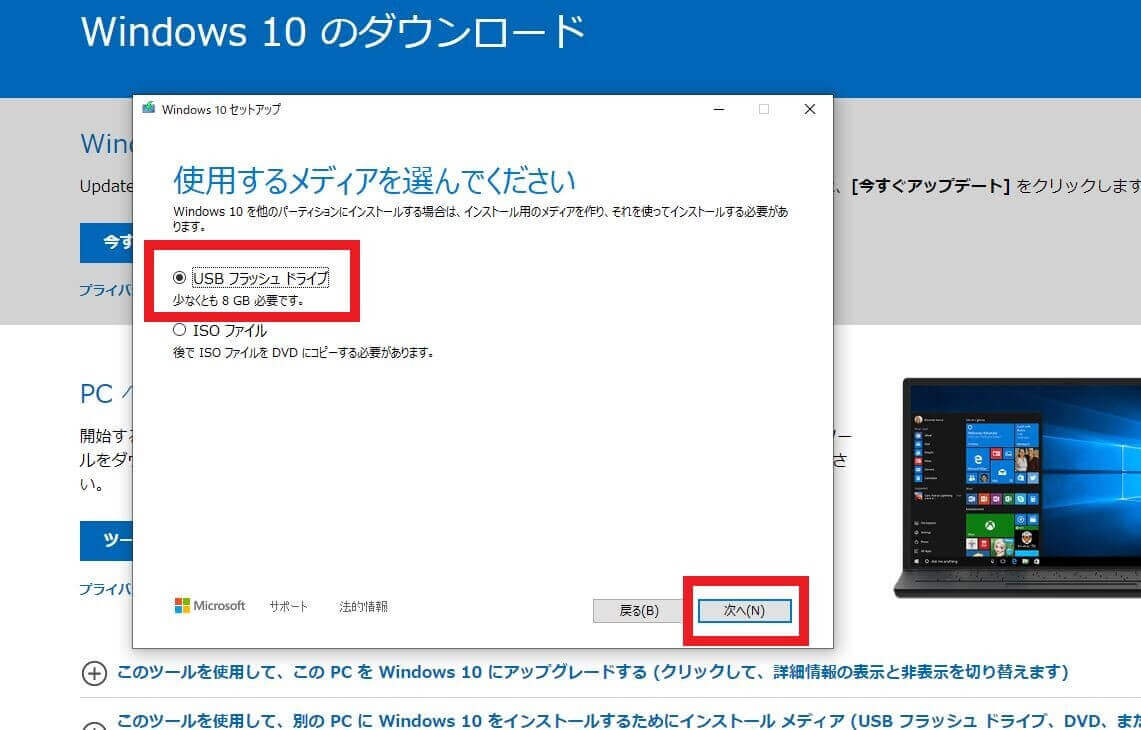The image size is (1141, 730).
Task: Click the laptop image on the webpage
Action: [1017, 488]
